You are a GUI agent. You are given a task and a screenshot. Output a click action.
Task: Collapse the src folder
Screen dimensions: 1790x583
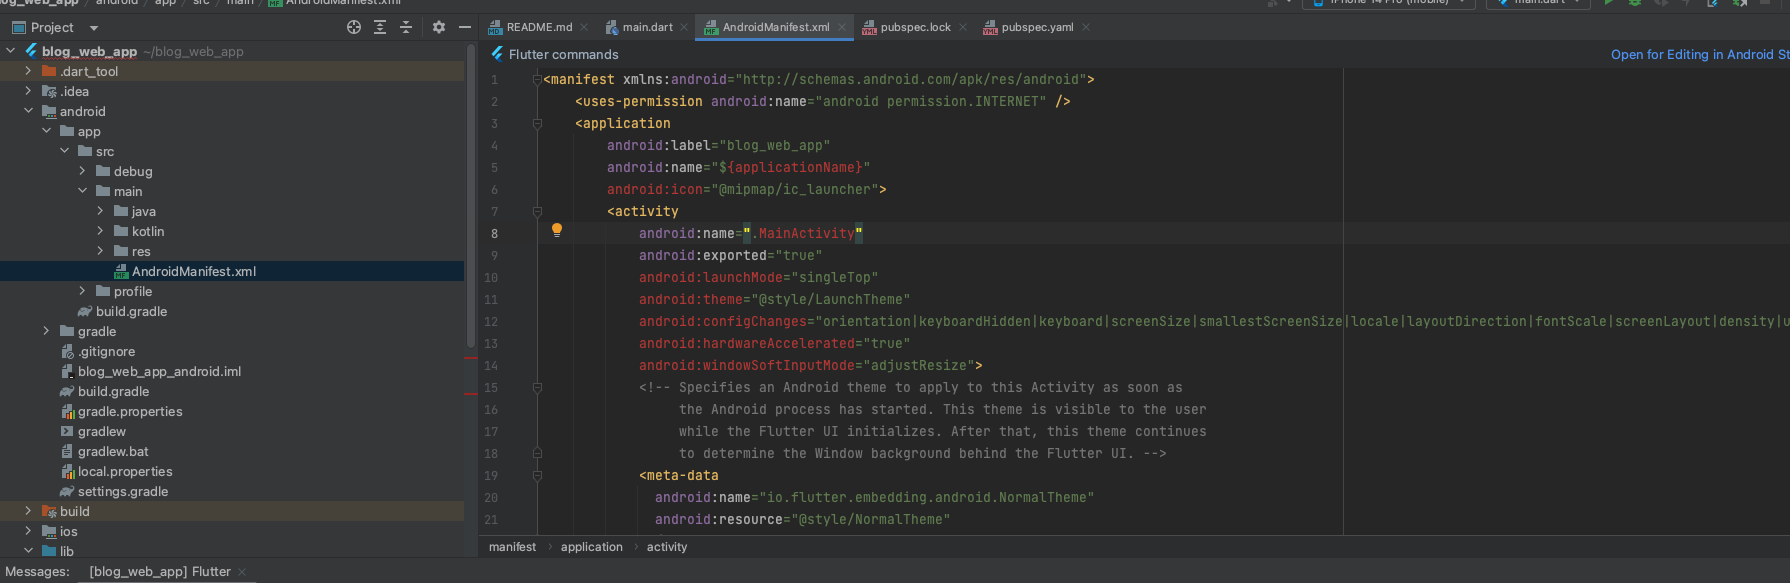pos(65,151)
